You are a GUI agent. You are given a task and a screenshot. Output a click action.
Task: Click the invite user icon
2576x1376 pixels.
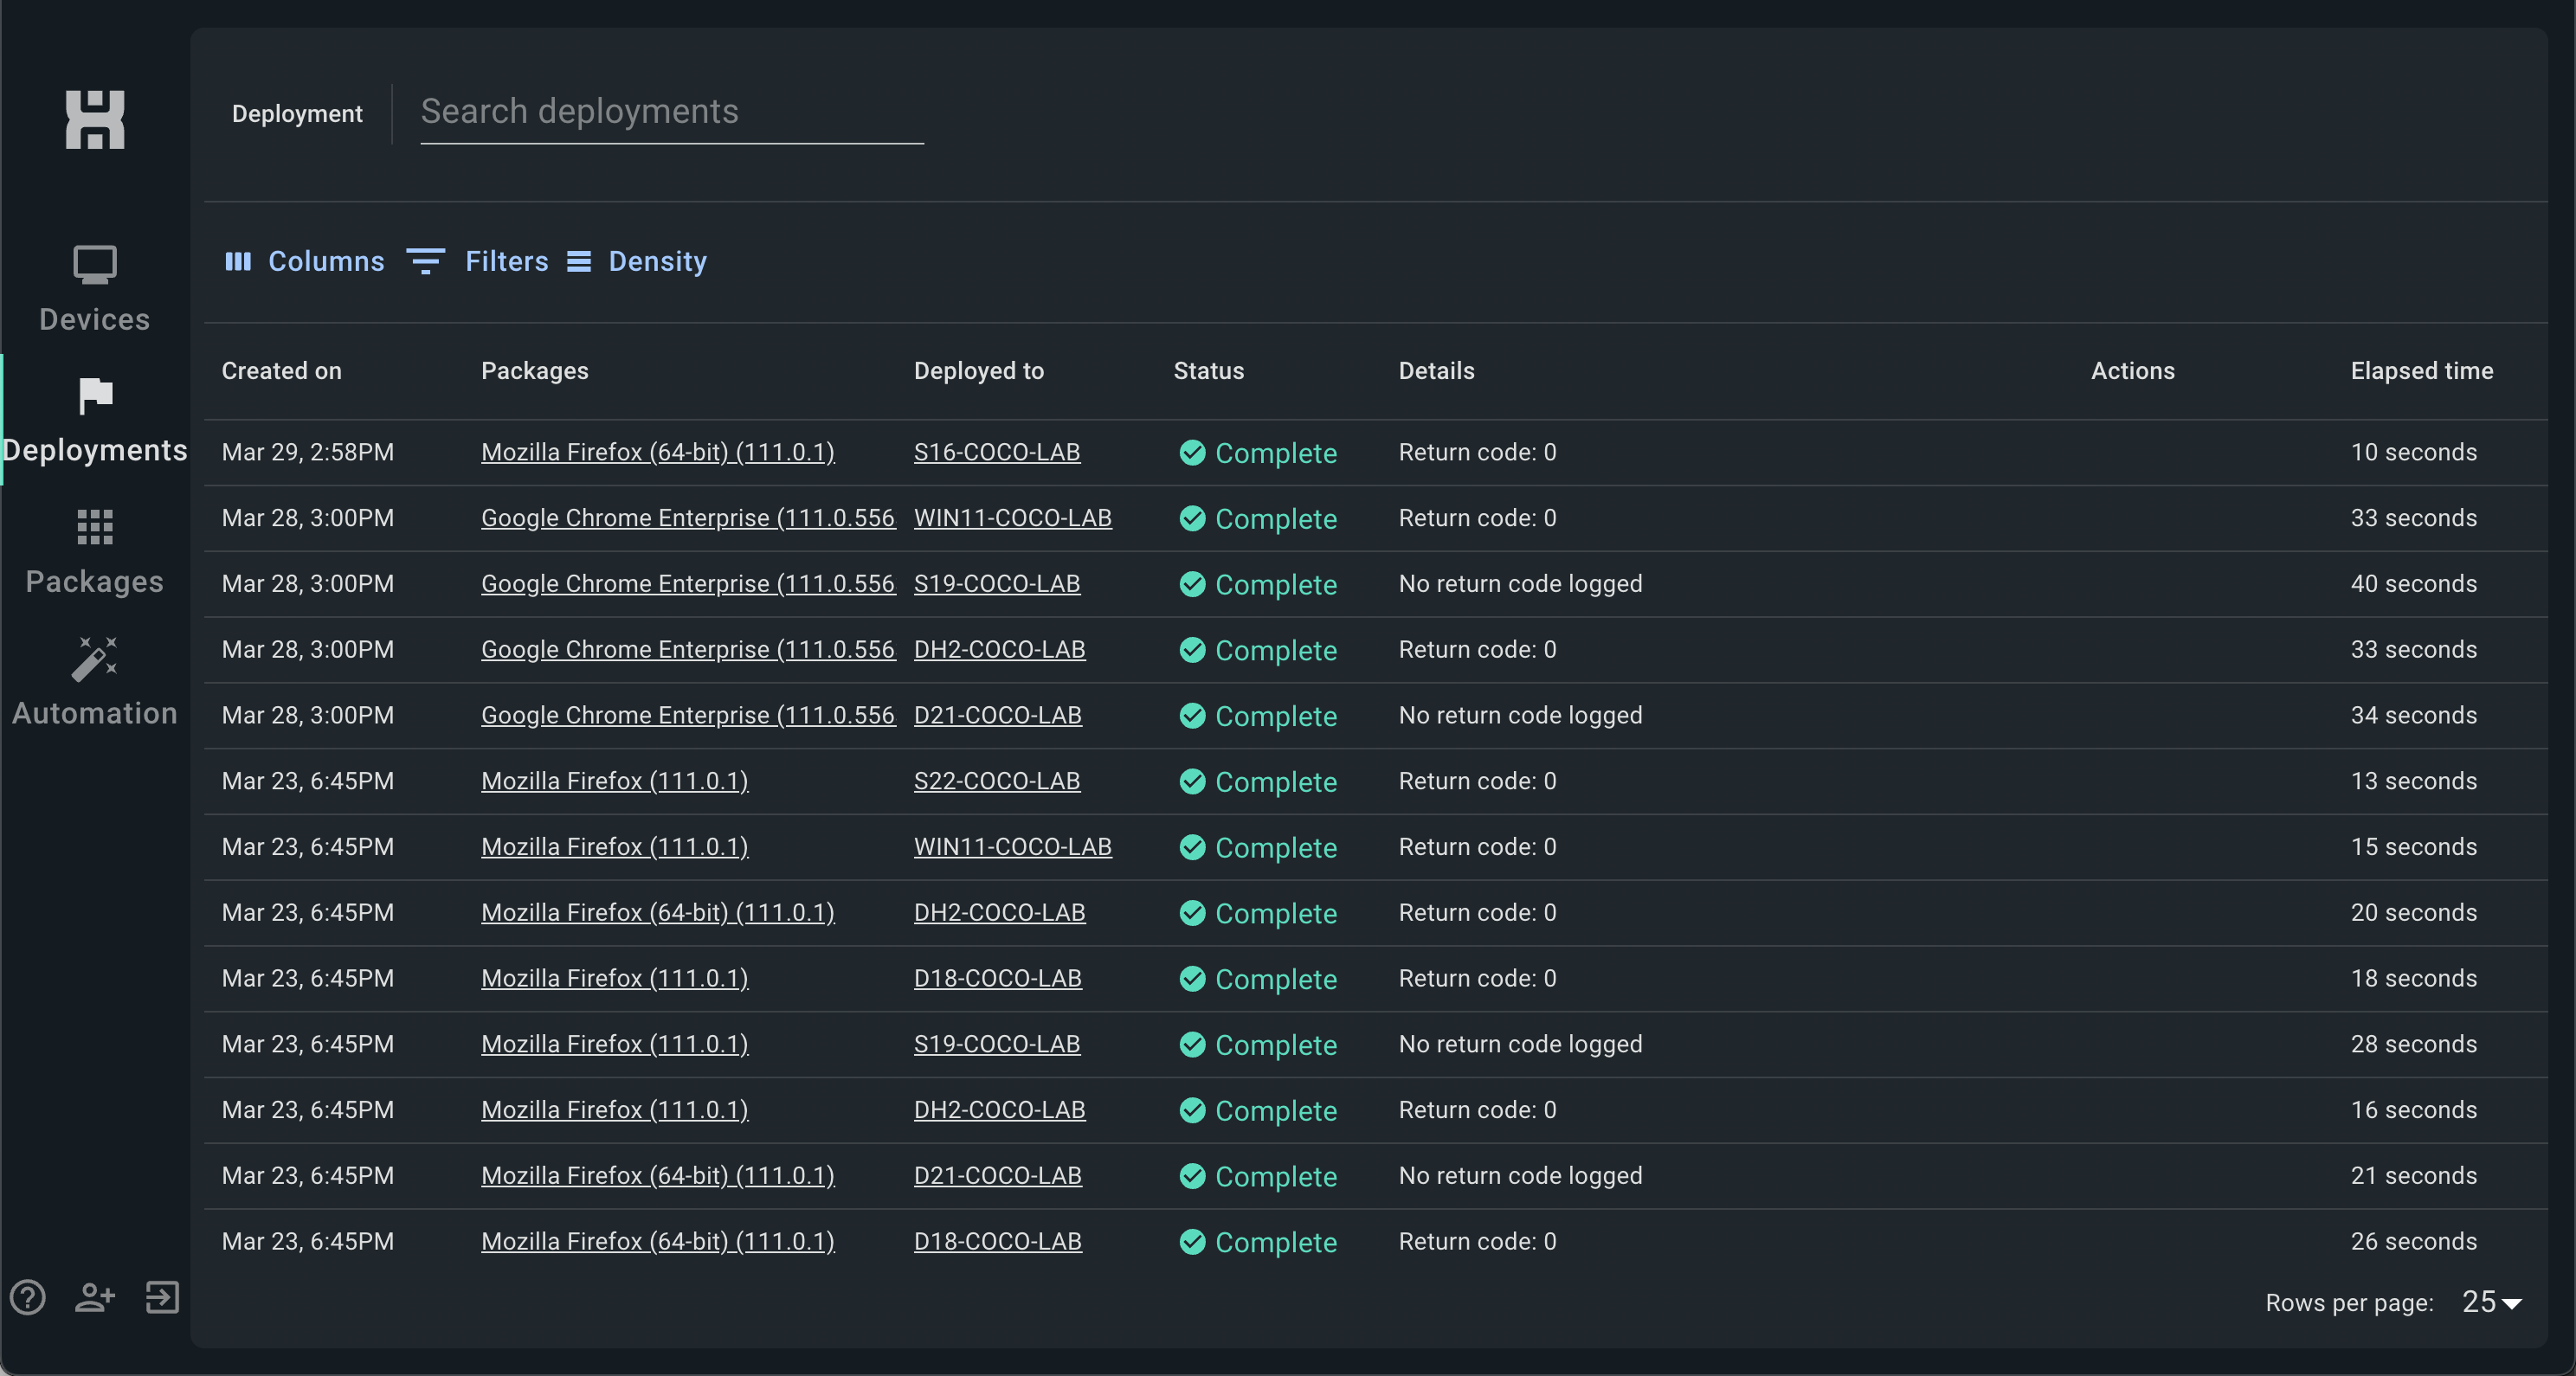click(95, 1297)
